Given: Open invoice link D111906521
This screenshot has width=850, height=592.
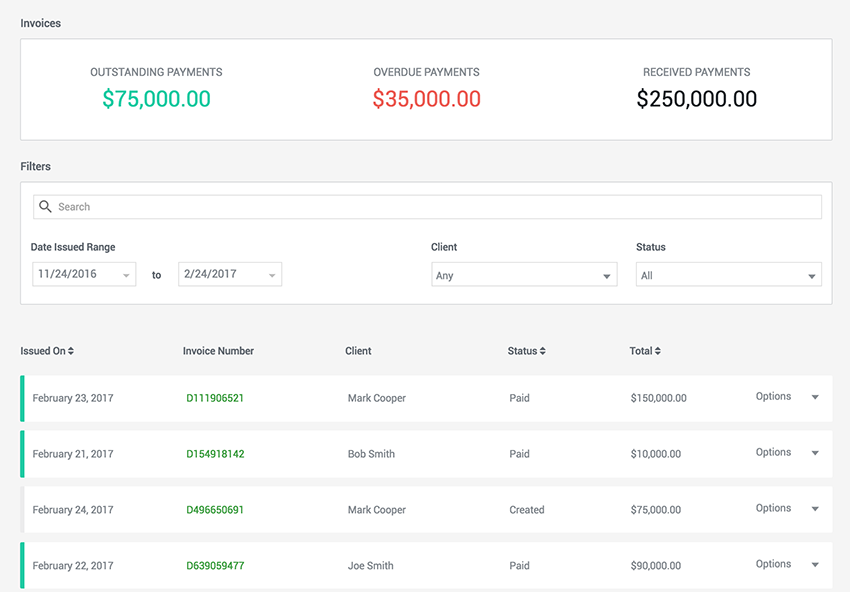Looking at the screenshot, I should click(x=215, y=398).
